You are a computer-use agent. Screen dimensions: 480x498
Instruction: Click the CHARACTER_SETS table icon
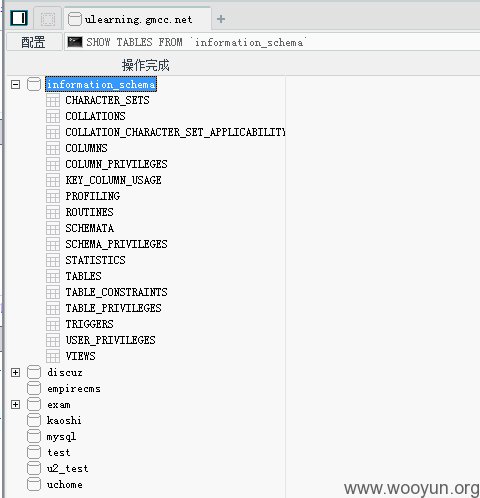click(x=53, y=100)
